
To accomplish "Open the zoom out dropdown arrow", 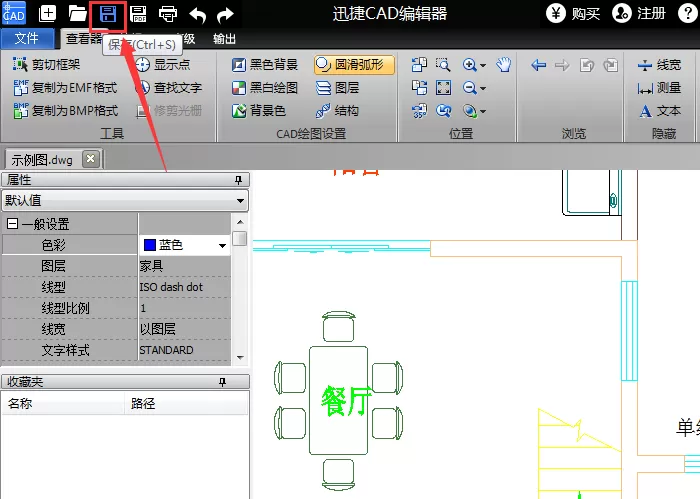I will (483, 88).
